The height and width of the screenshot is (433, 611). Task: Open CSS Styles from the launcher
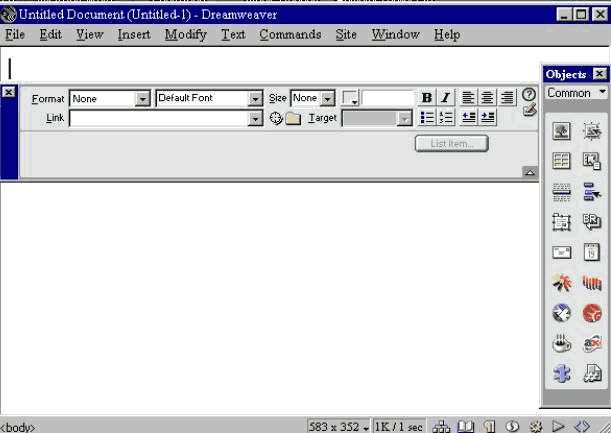[x=512, y=427]
